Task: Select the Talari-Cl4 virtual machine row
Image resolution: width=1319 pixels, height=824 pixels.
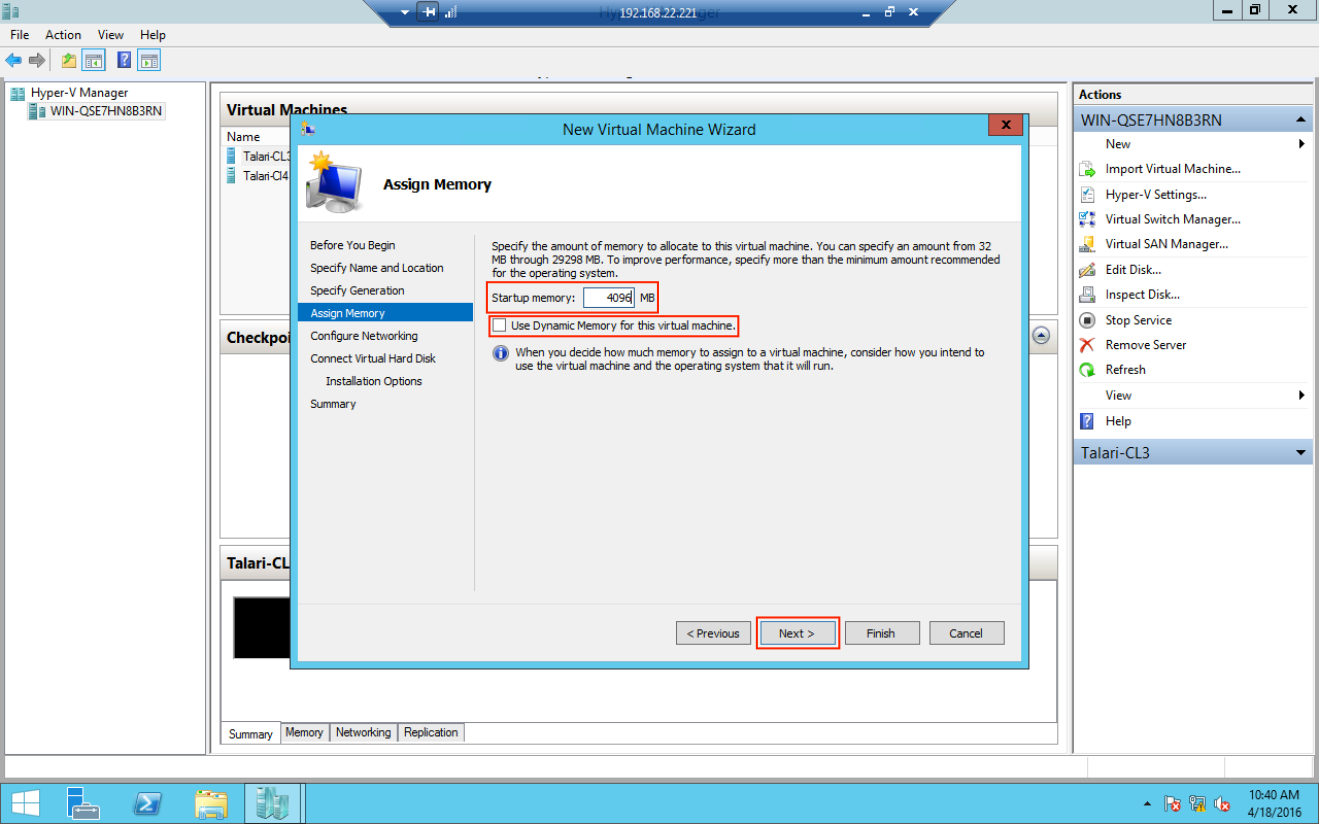Action: pyautogui.click(x=258, y=176)
